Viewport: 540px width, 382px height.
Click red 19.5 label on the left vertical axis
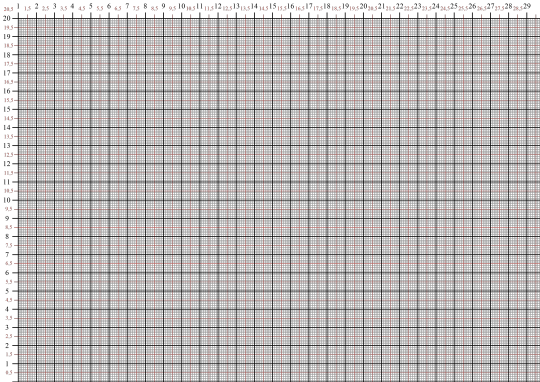tap(8, 28)
